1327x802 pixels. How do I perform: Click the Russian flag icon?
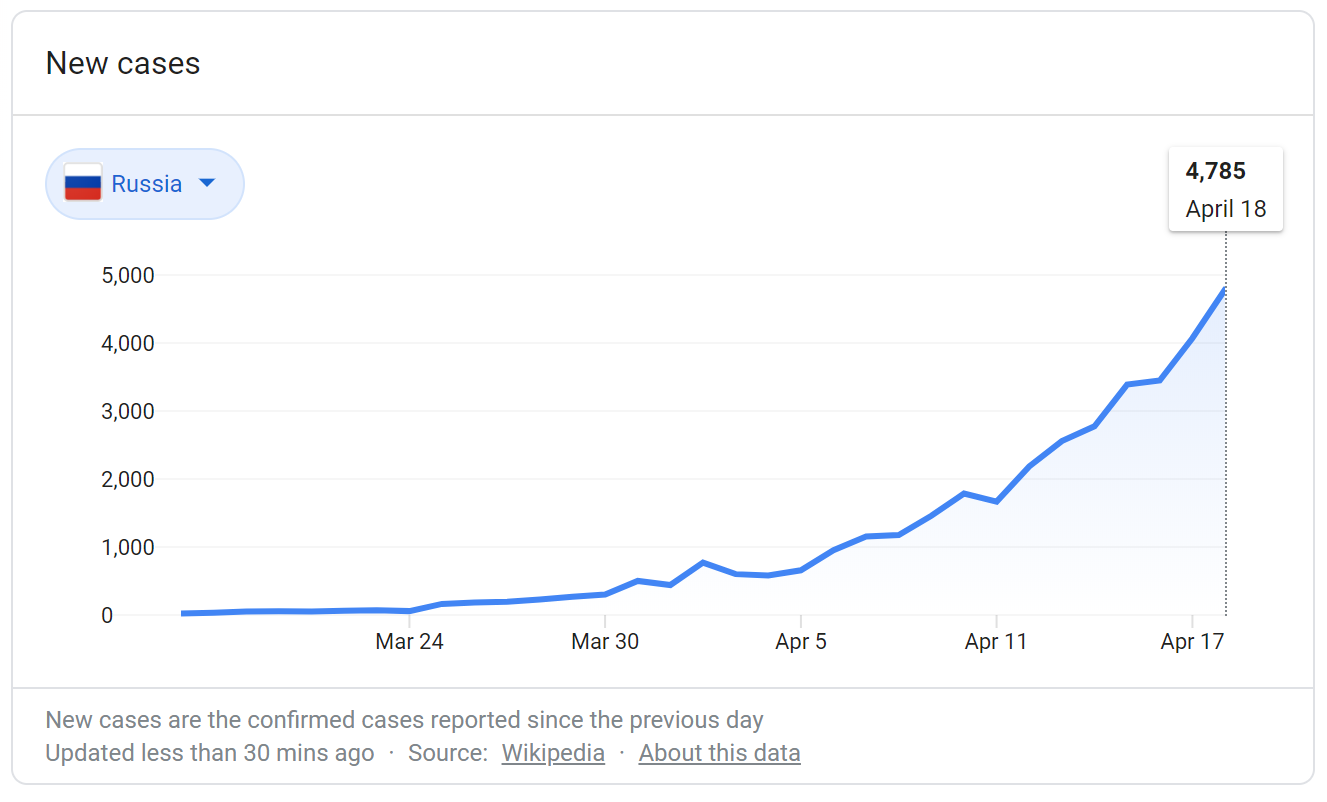83,183
